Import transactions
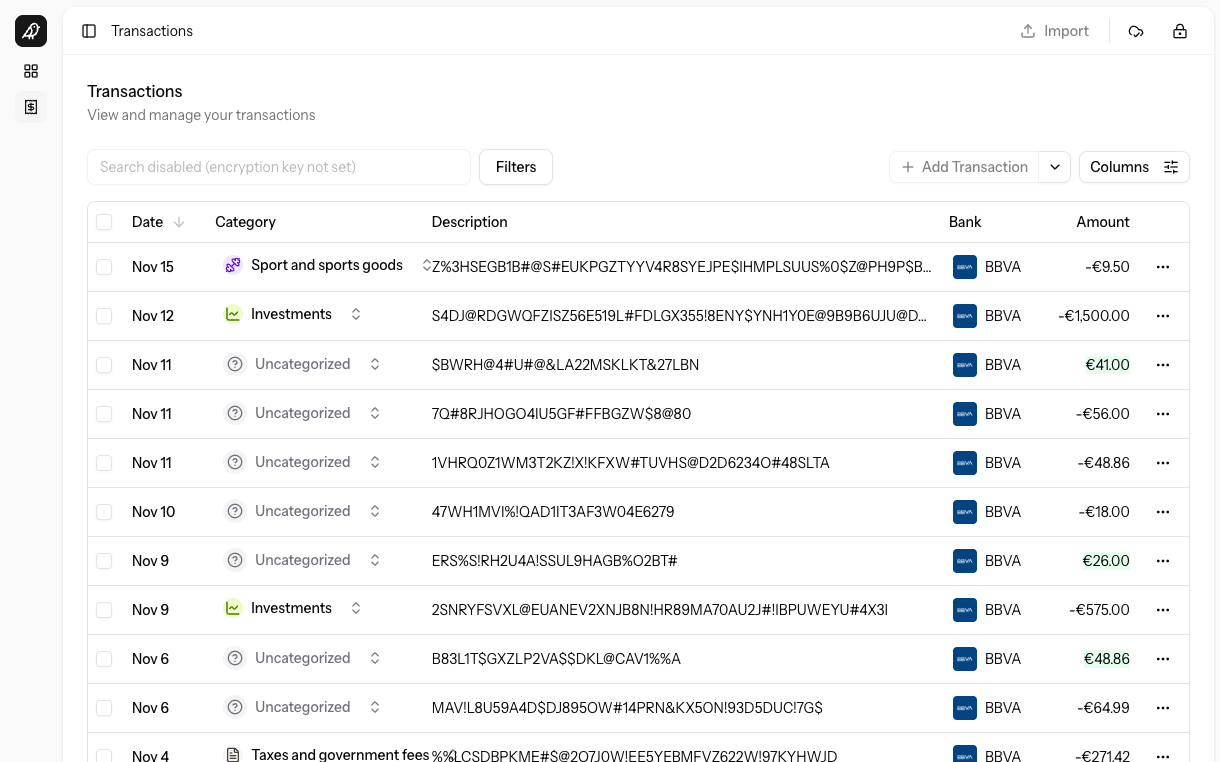Screen dimensions: 1220x762 (1055, 31)
